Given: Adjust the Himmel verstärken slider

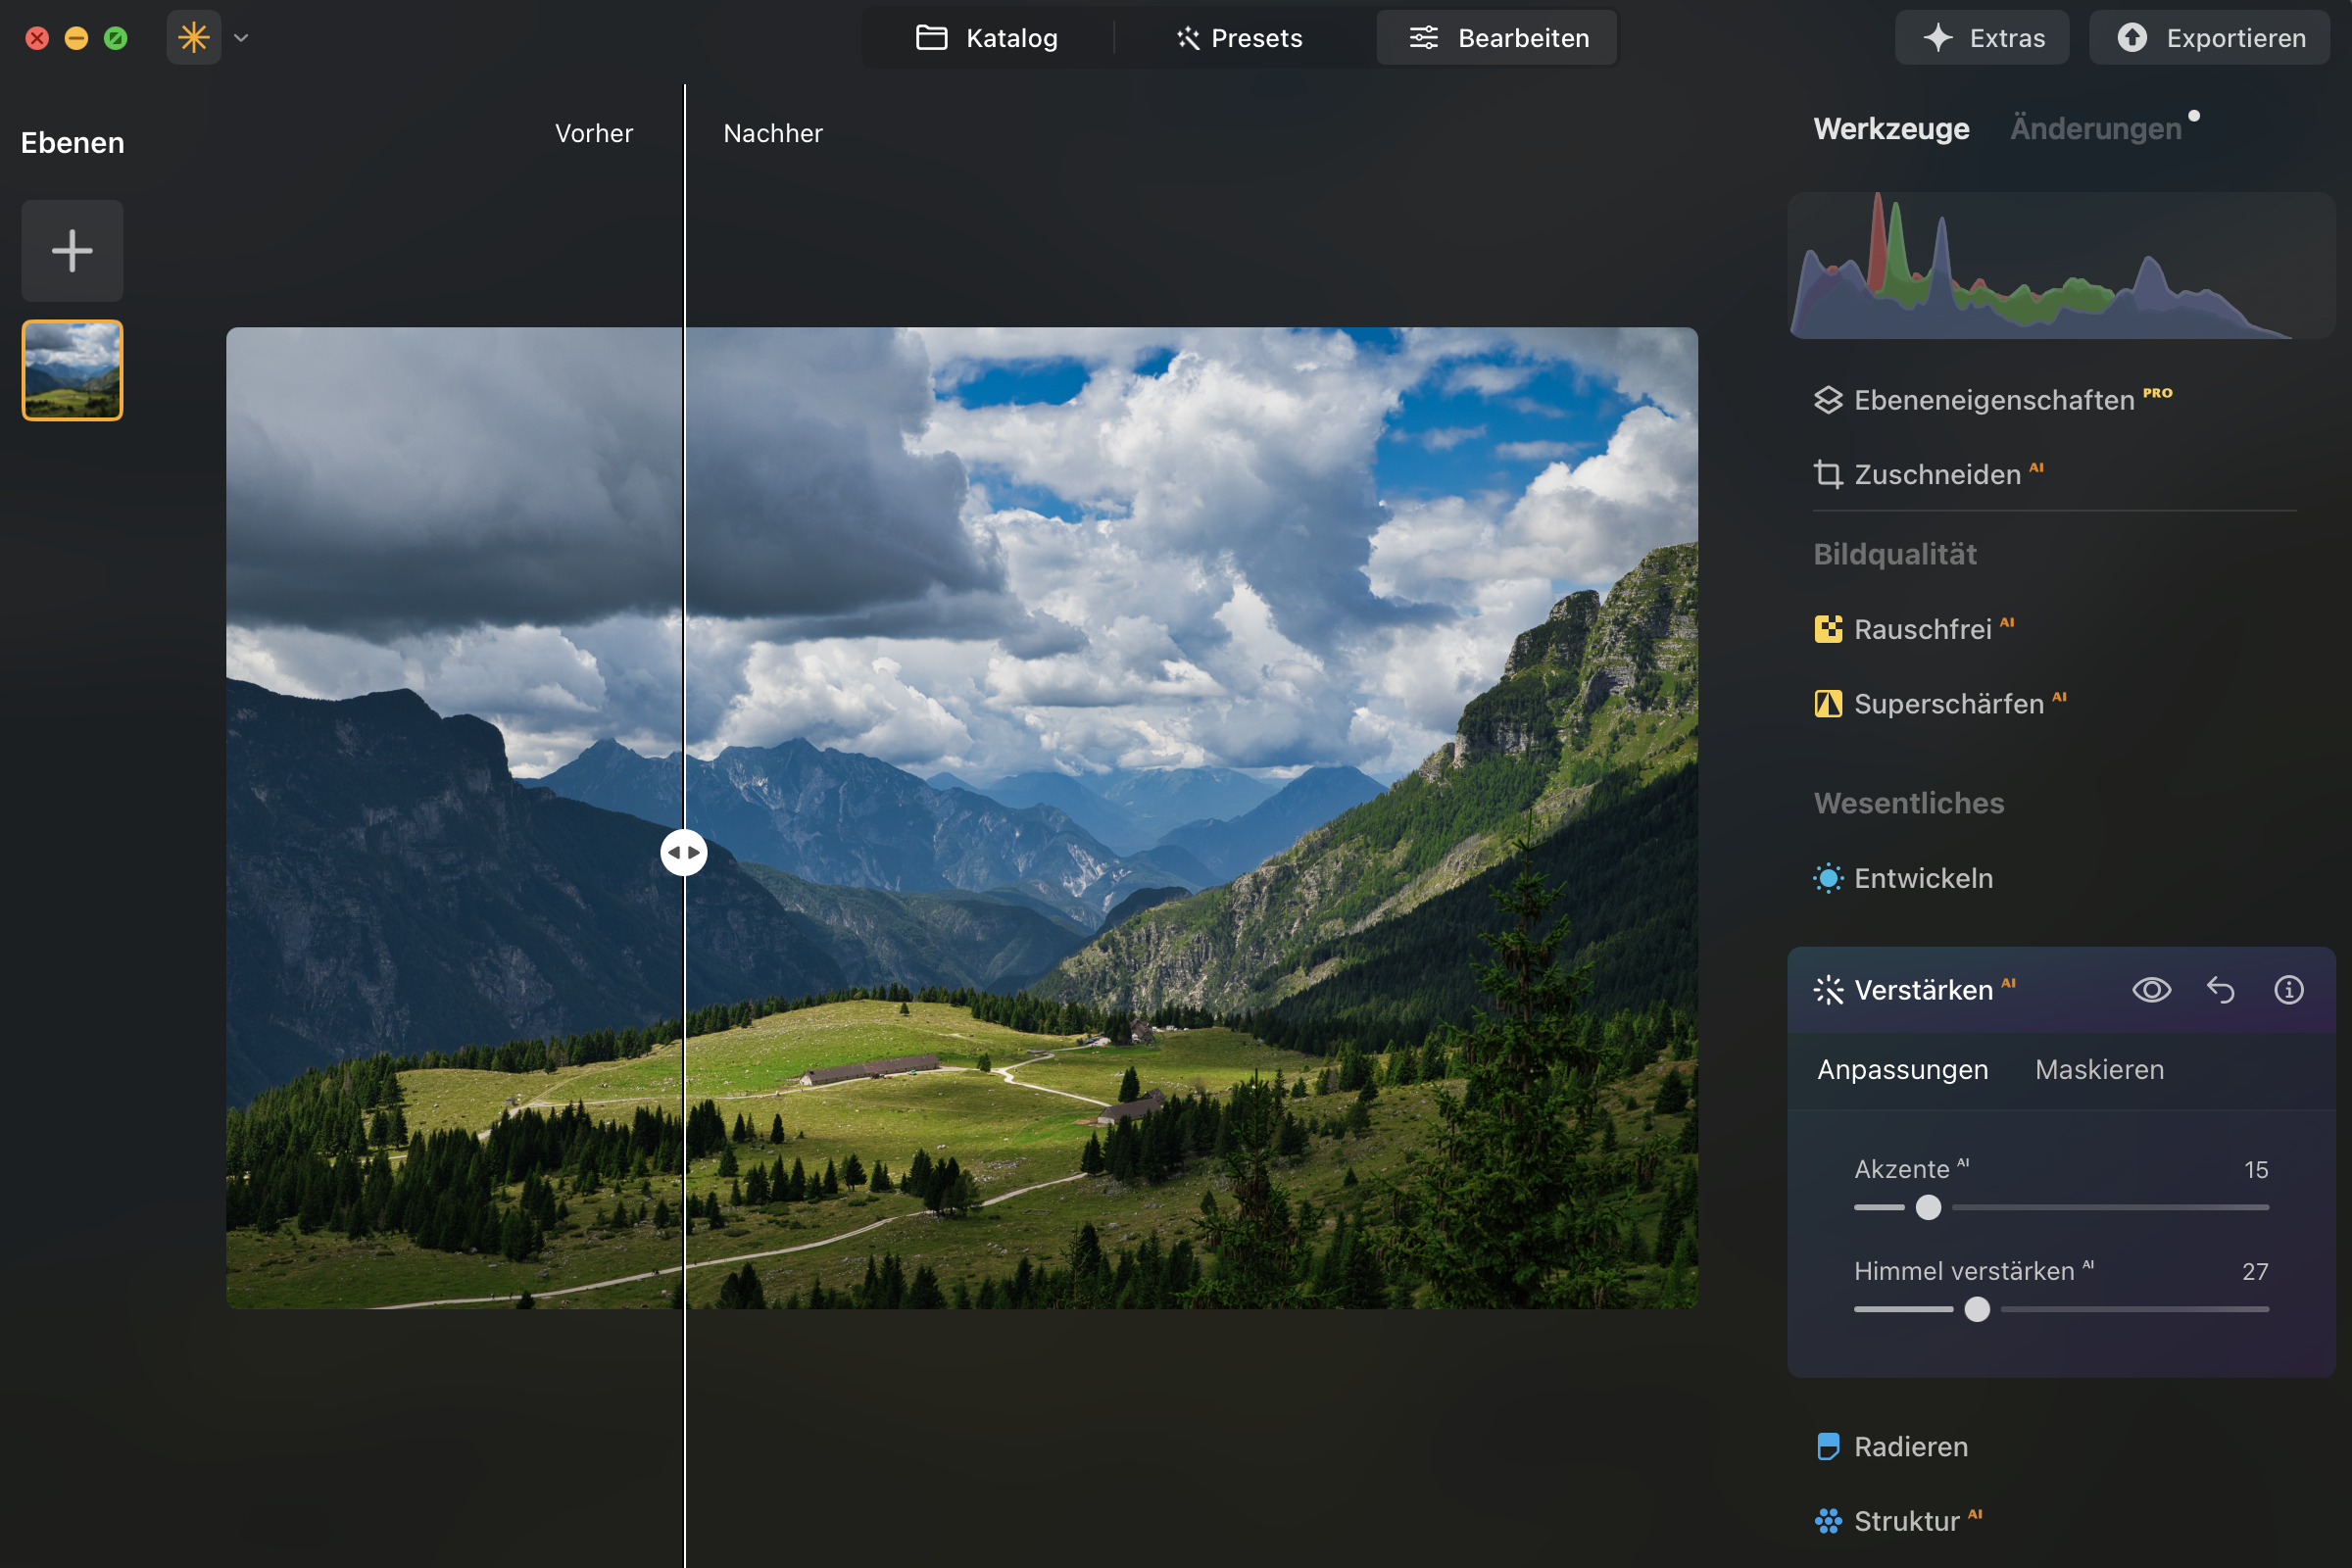Looking at the screenshot, I should click(x=1975, y=1308).
